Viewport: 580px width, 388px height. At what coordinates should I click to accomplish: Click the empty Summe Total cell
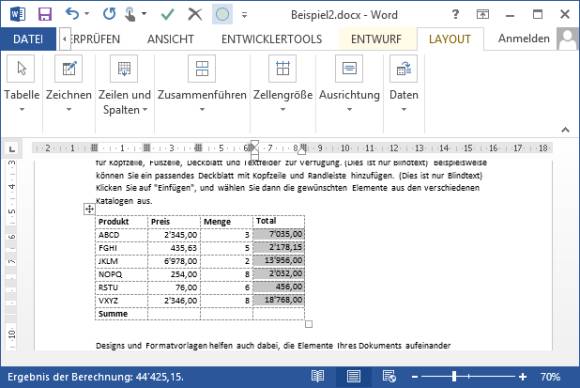279,314
